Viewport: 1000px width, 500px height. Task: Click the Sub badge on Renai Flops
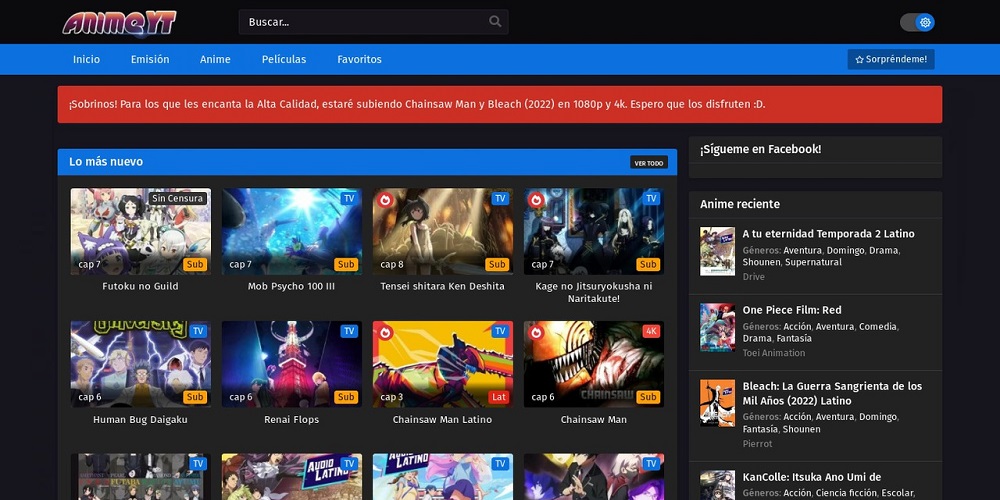pos(346,397)
